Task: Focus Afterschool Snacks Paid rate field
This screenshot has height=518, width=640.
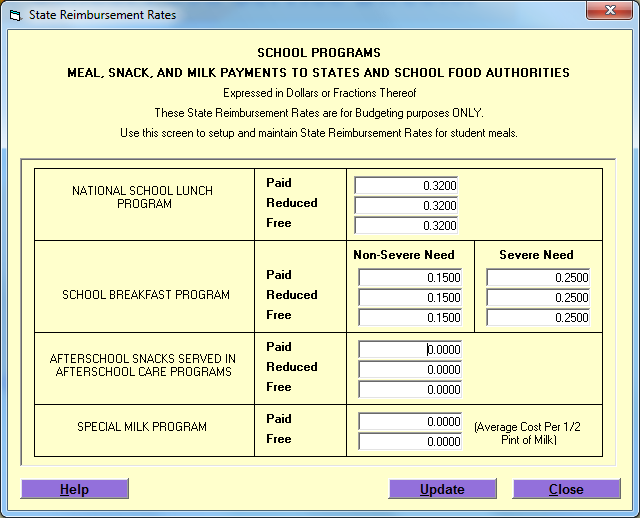Action: coord(410,350)
